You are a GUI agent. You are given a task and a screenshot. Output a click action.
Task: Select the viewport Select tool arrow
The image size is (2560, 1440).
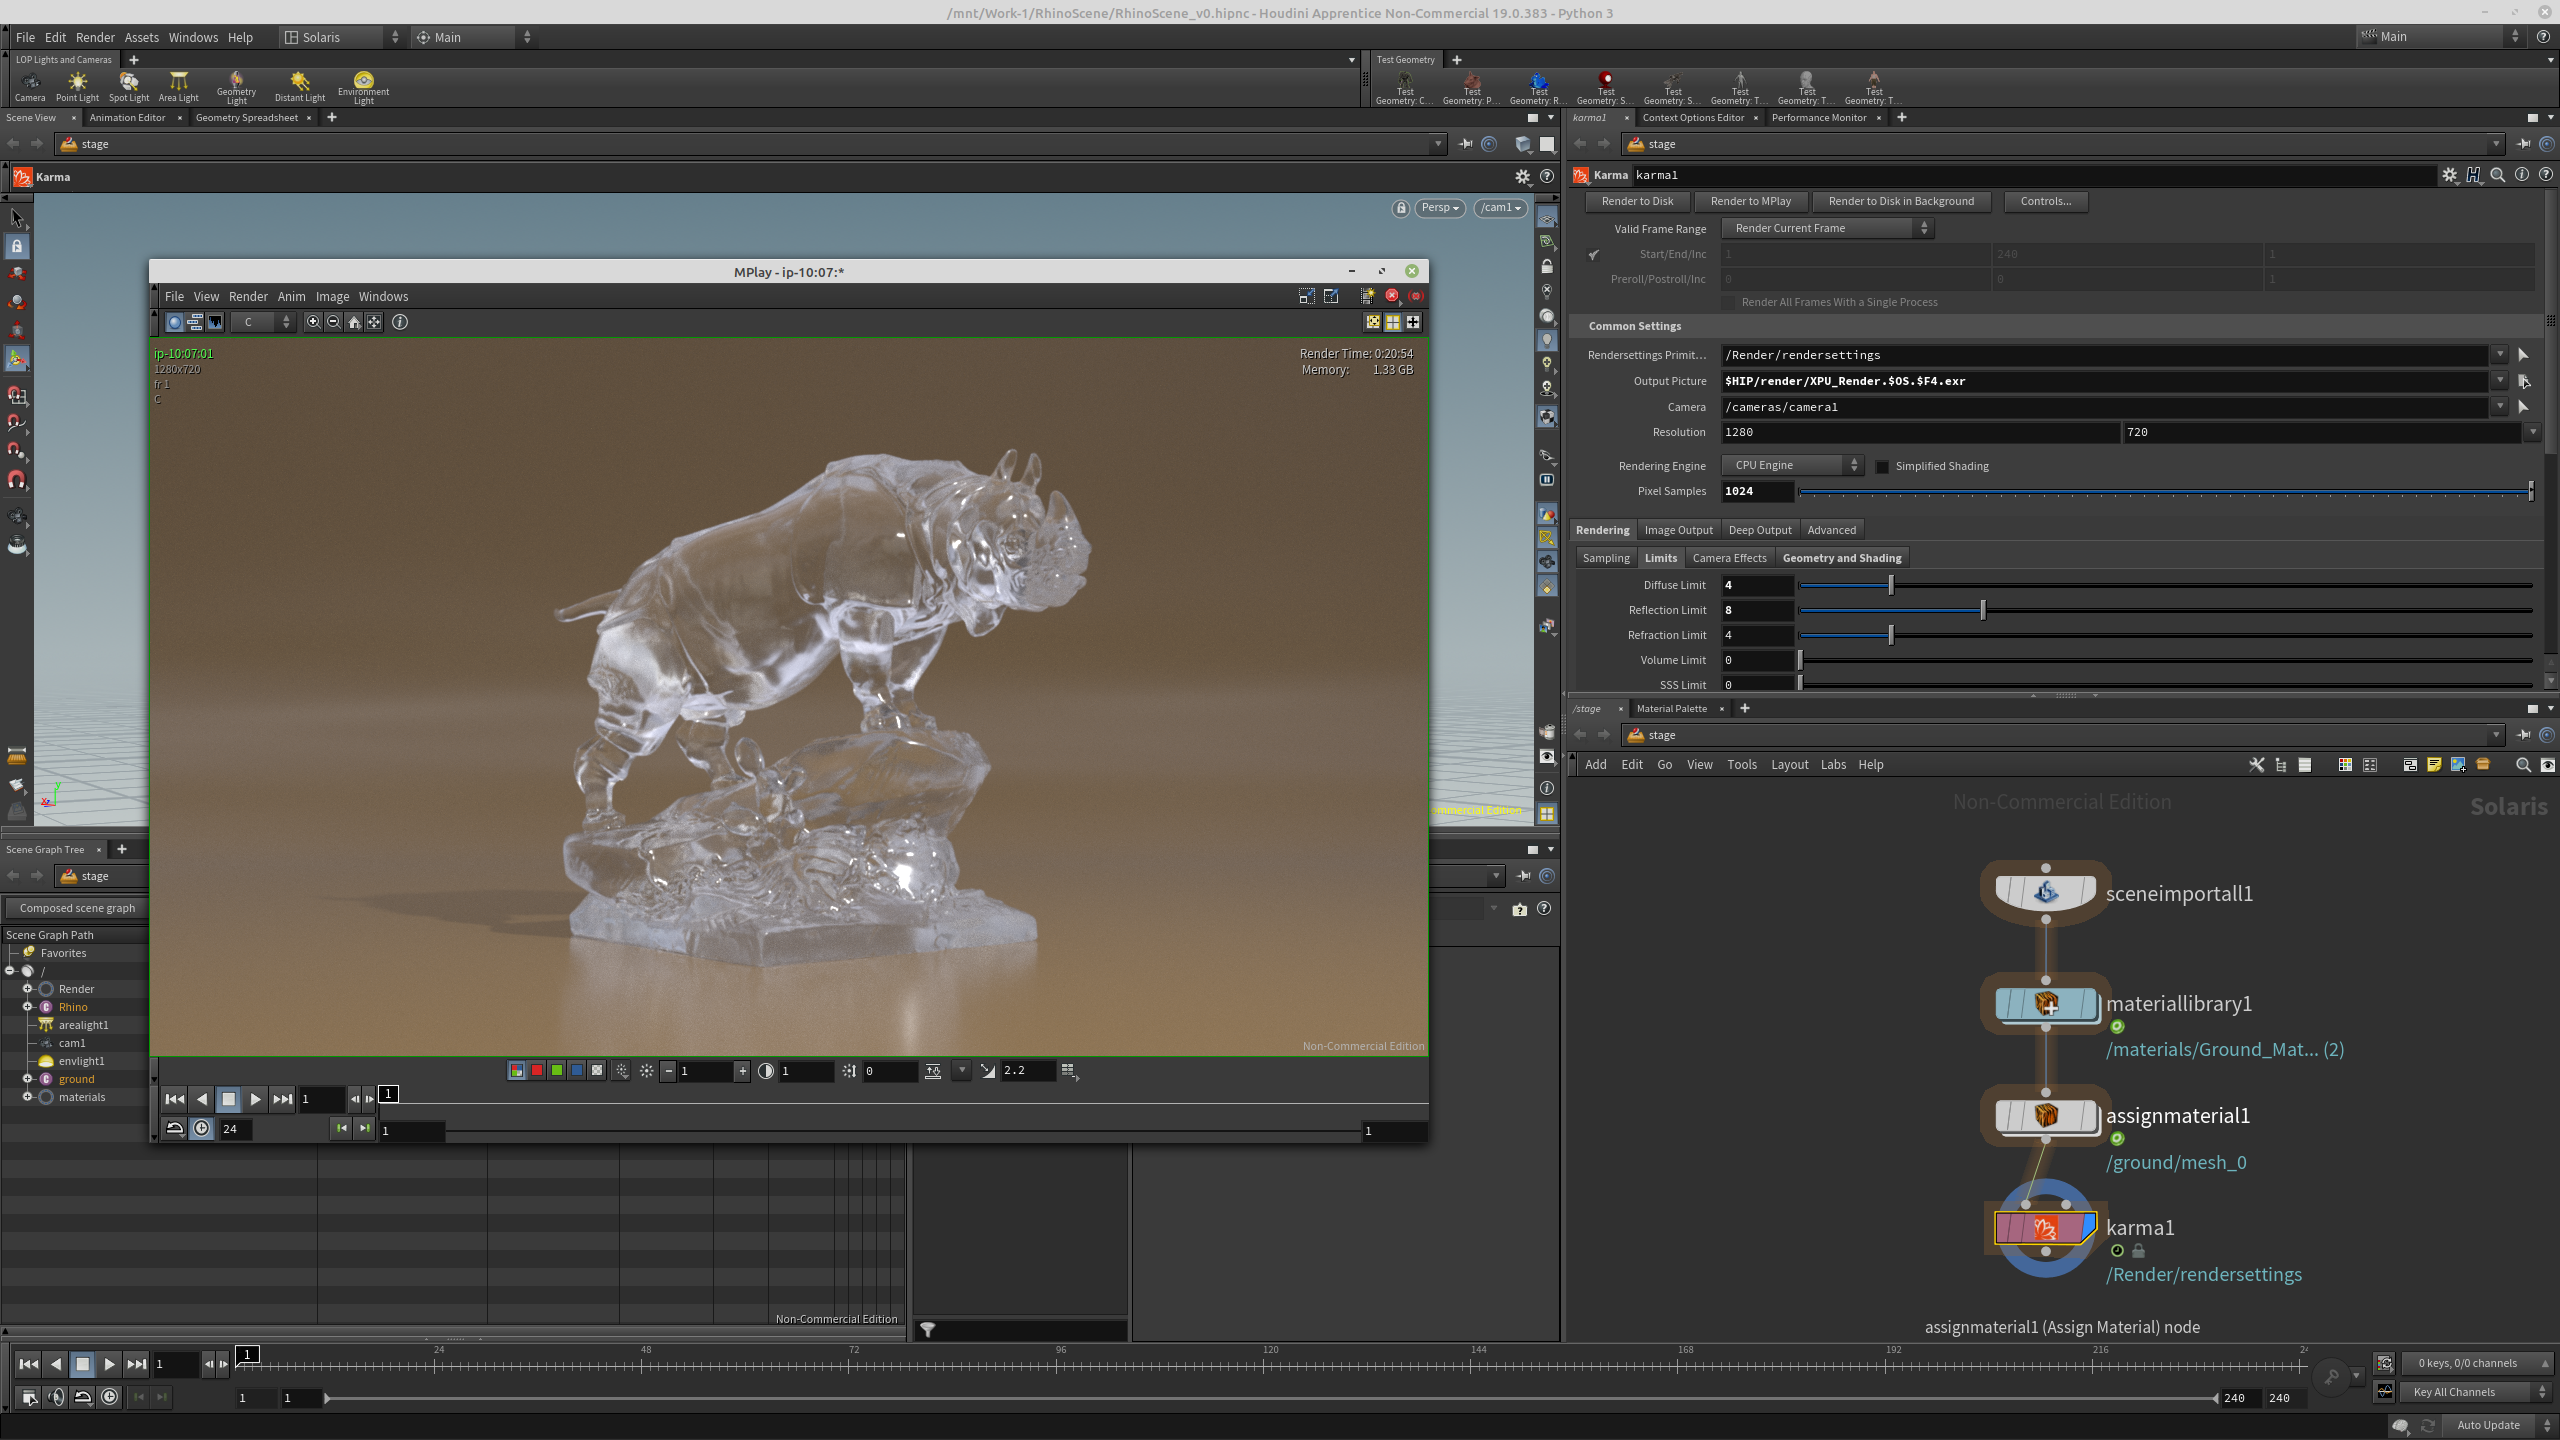pyautogui.click(x=17, y=218)
